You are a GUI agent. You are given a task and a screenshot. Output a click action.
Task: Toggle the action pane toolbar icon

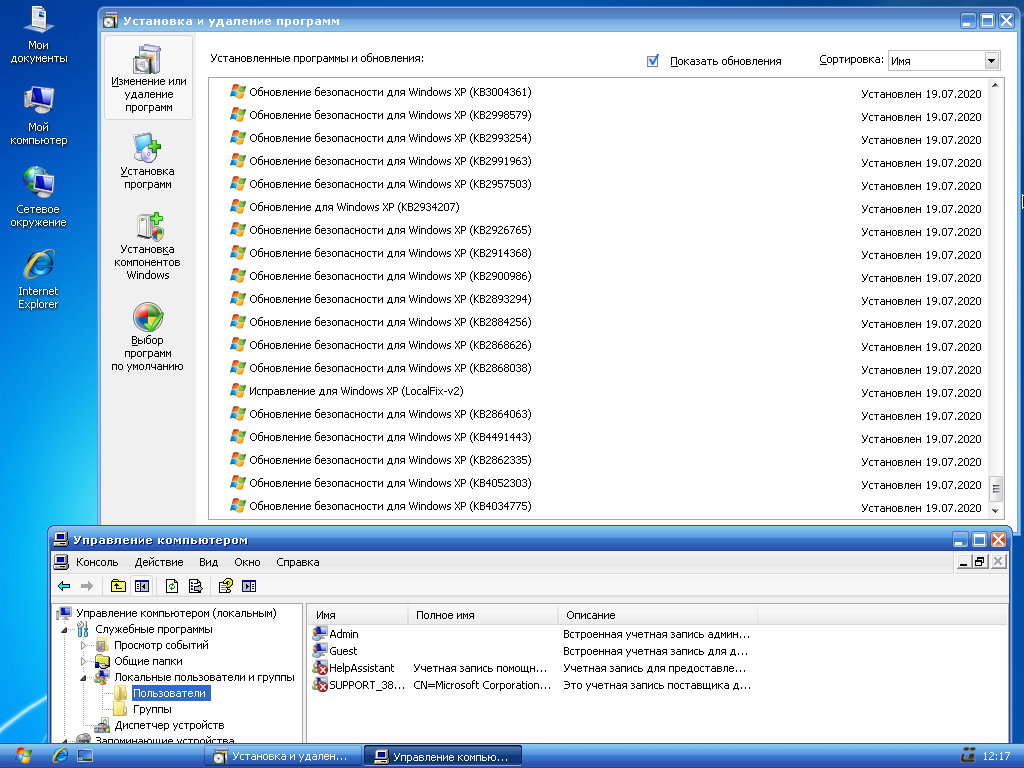click(x=249, y=586)
